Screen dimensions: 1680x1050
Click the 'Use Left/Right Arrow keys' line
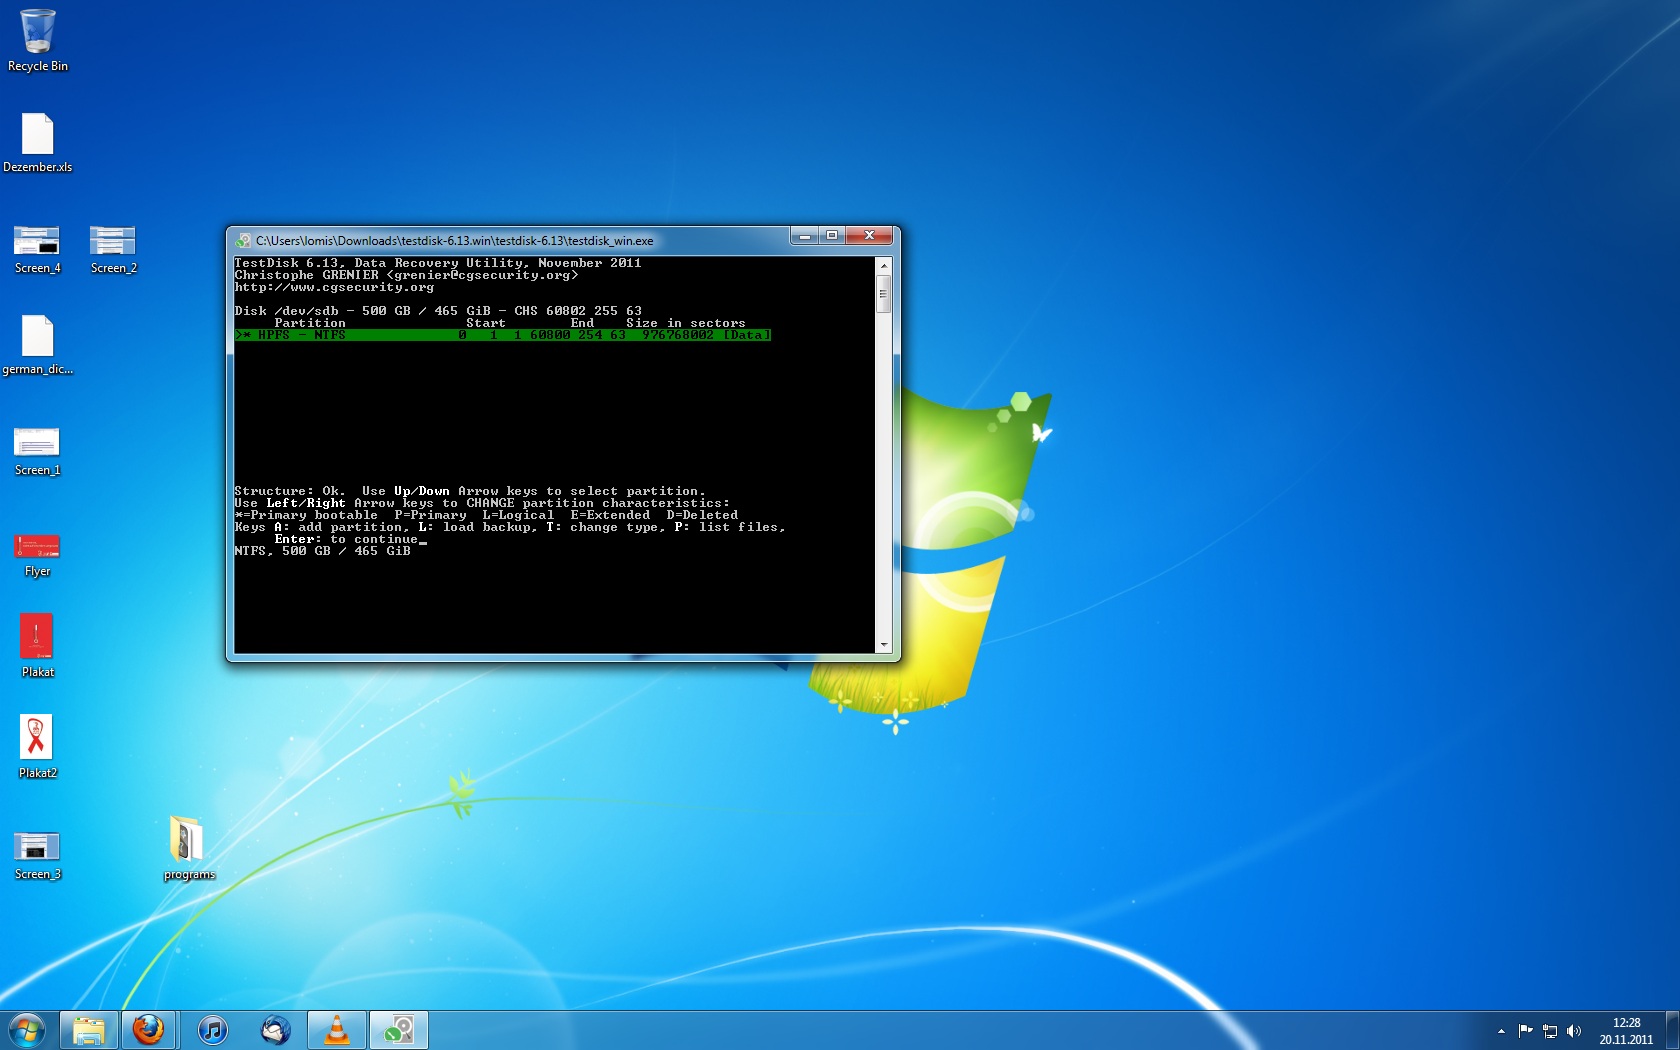click(x=482, y=503)
